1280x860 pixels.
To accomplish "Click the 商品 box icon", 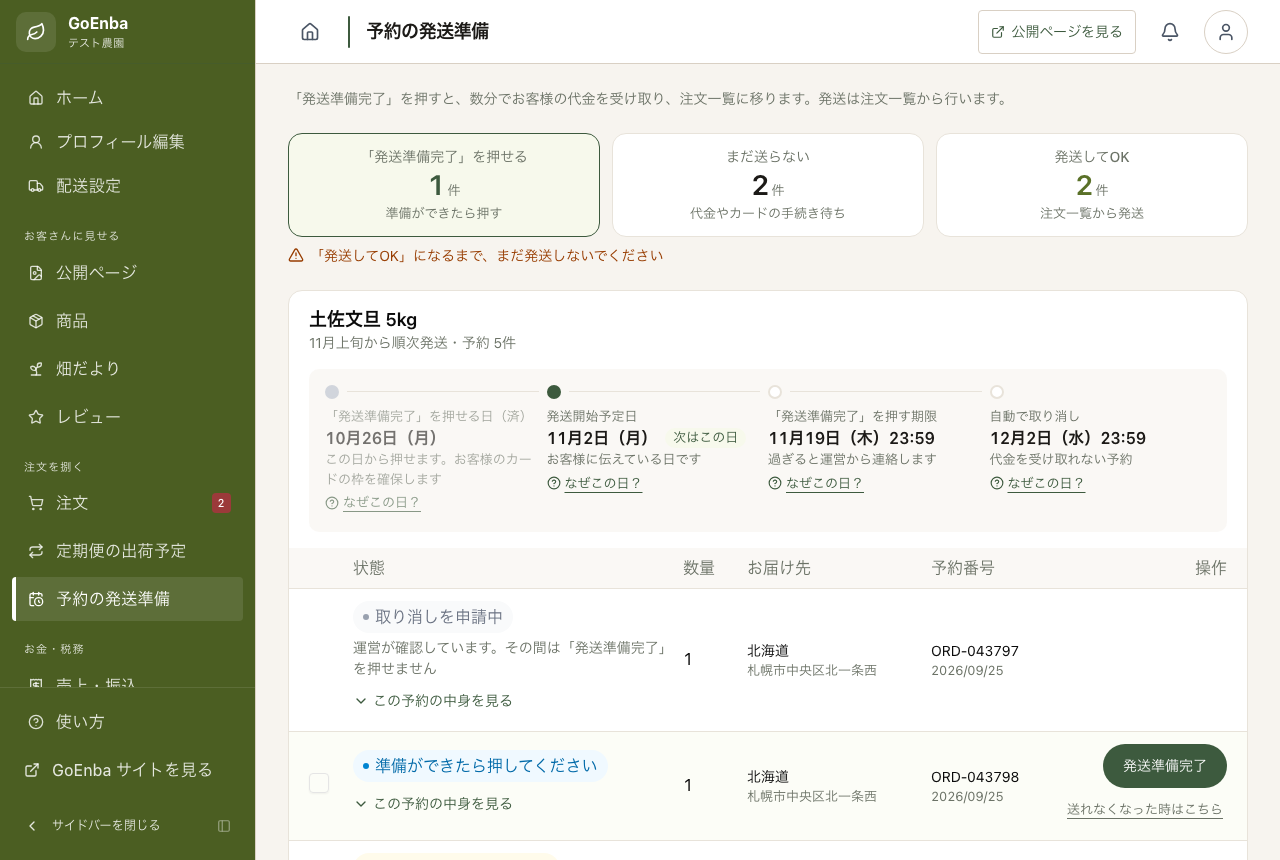I will click(36, 321).
